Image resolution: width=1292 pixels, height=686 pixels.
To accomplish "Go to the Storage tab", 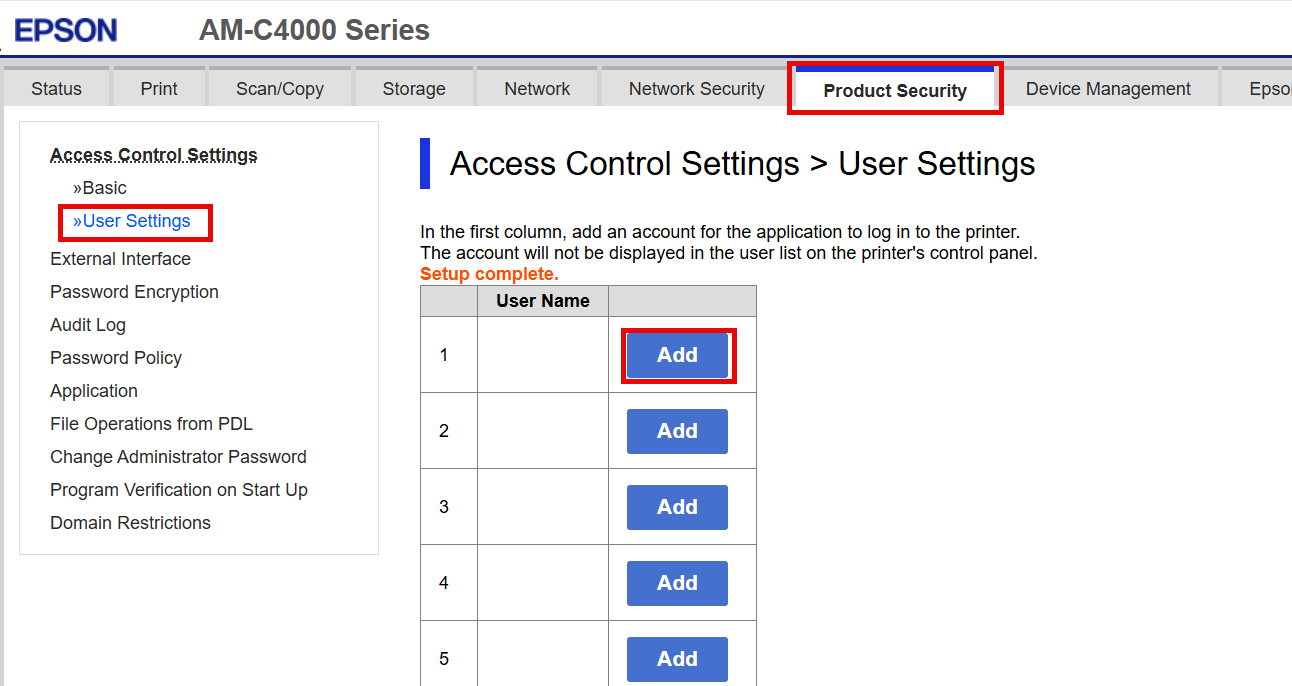I will pyautogui.click(x=414, y=89).
